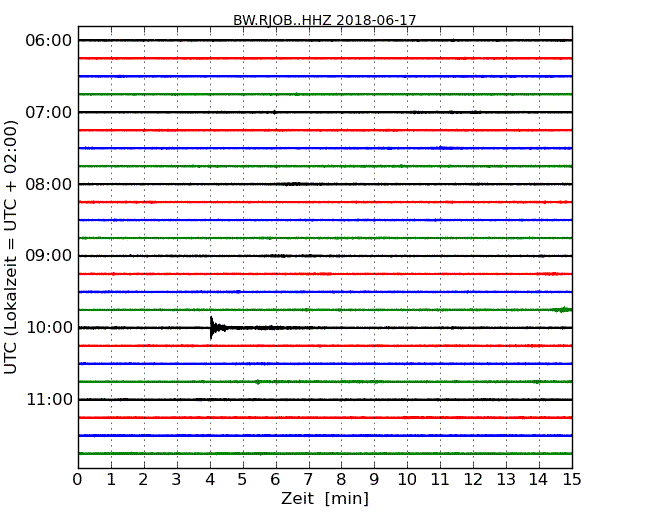
Task: Click x-axis tick label 5
Action: [x=243, y=480]
